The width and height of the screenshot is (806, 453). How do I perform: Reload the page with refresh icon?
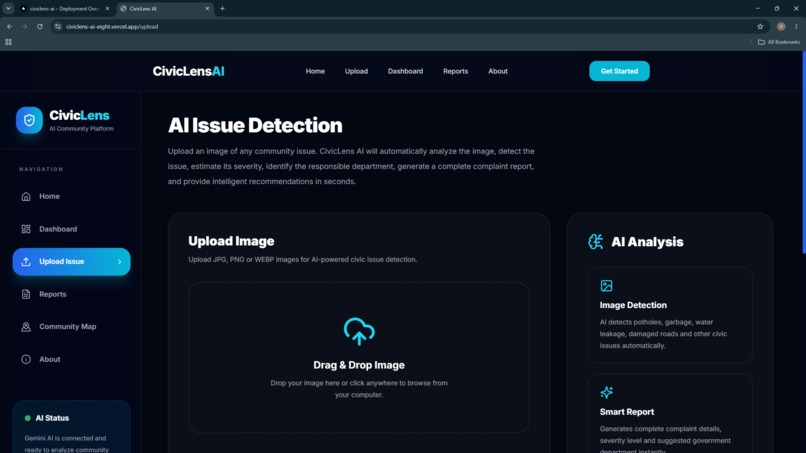(x=40, y=26)
